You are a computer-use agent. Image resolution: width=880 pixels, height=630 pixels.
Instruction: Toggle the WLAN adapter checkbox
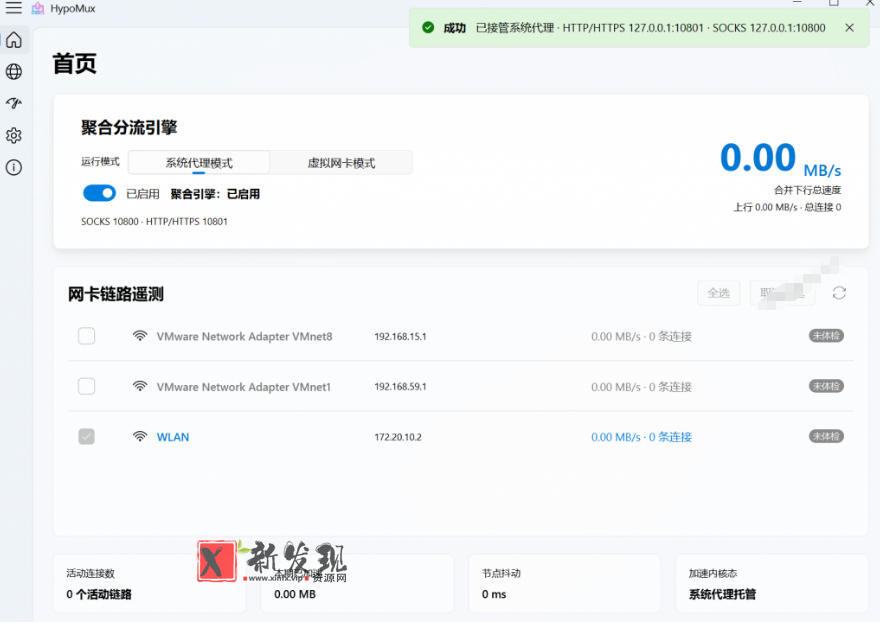coord(86,436)
